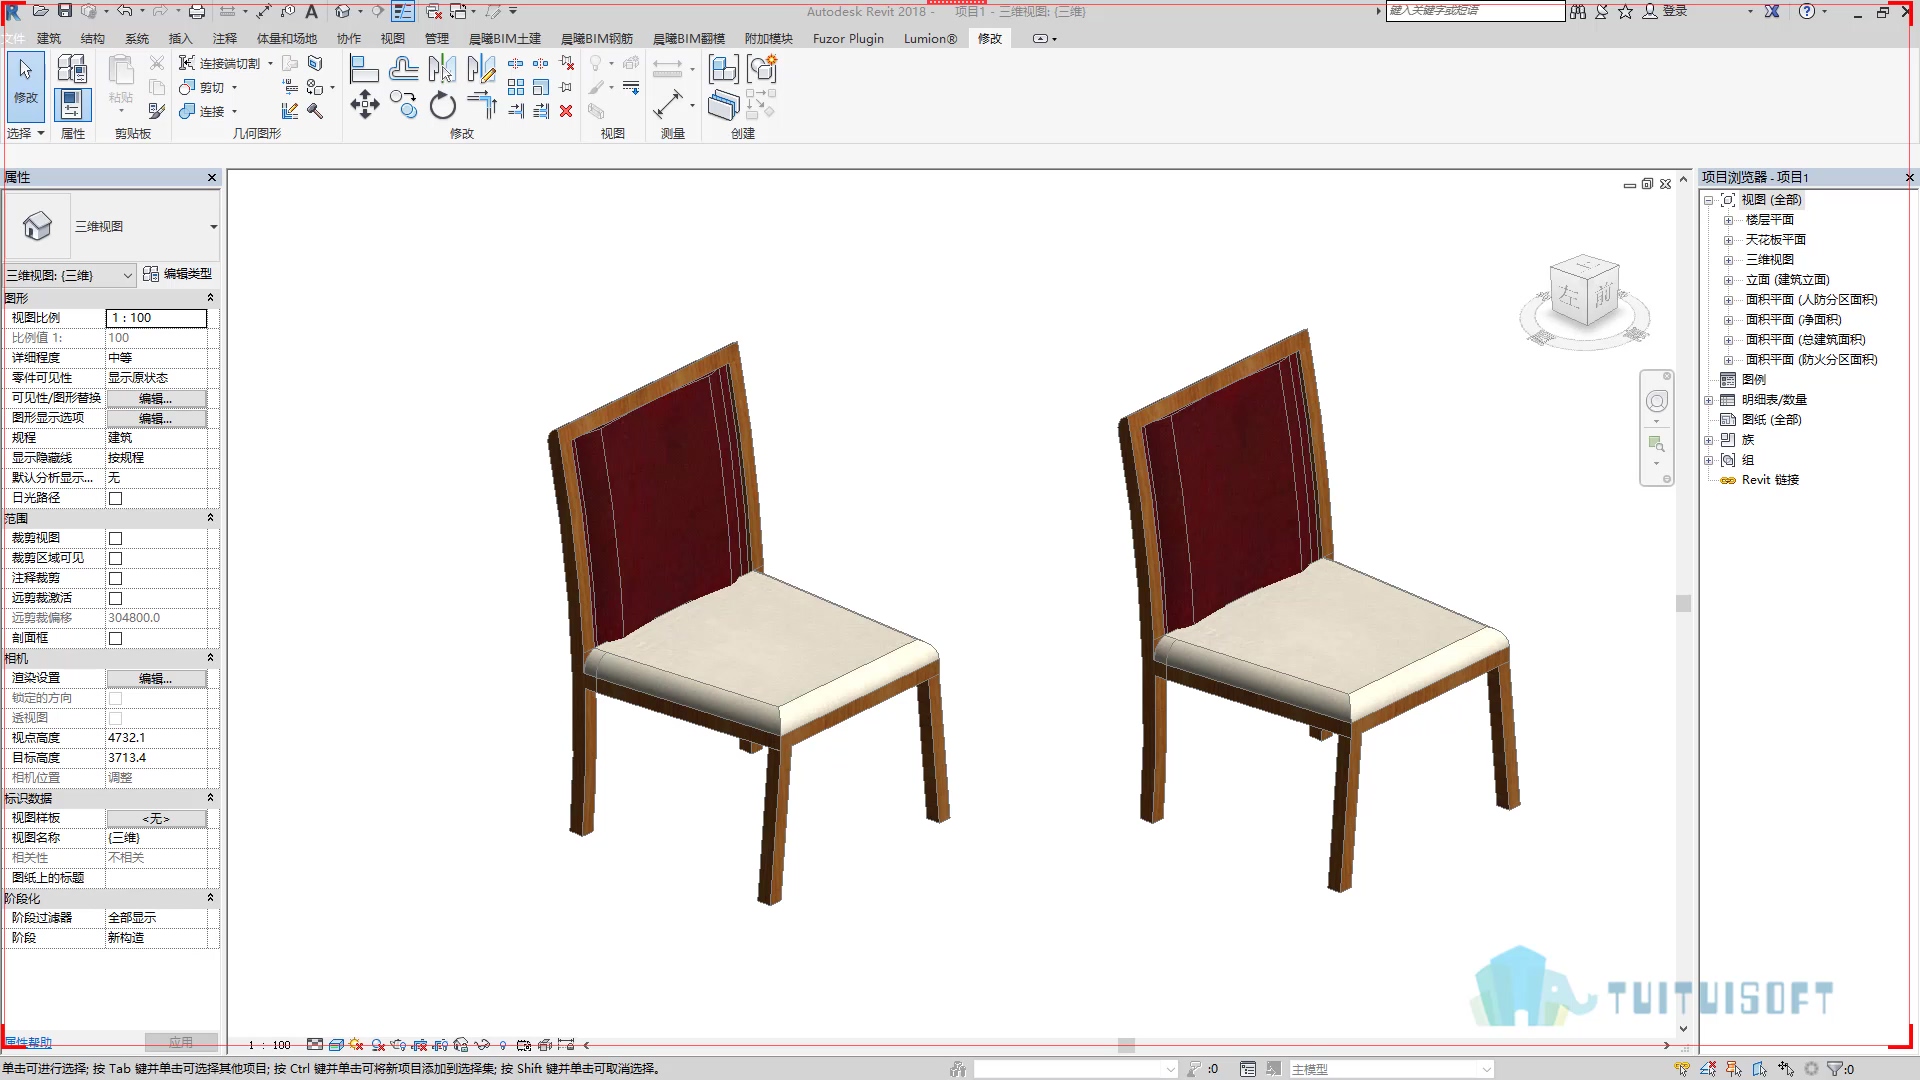Open the 建筑 ribbon tab
The height and width of the screenshot is (1080, 1920).
pos(49,38)
